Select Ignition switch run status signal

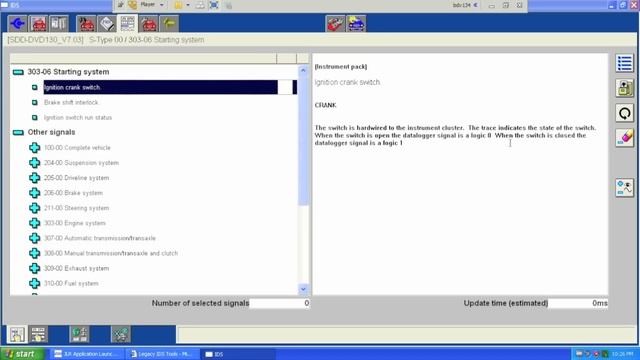(78, 118)
